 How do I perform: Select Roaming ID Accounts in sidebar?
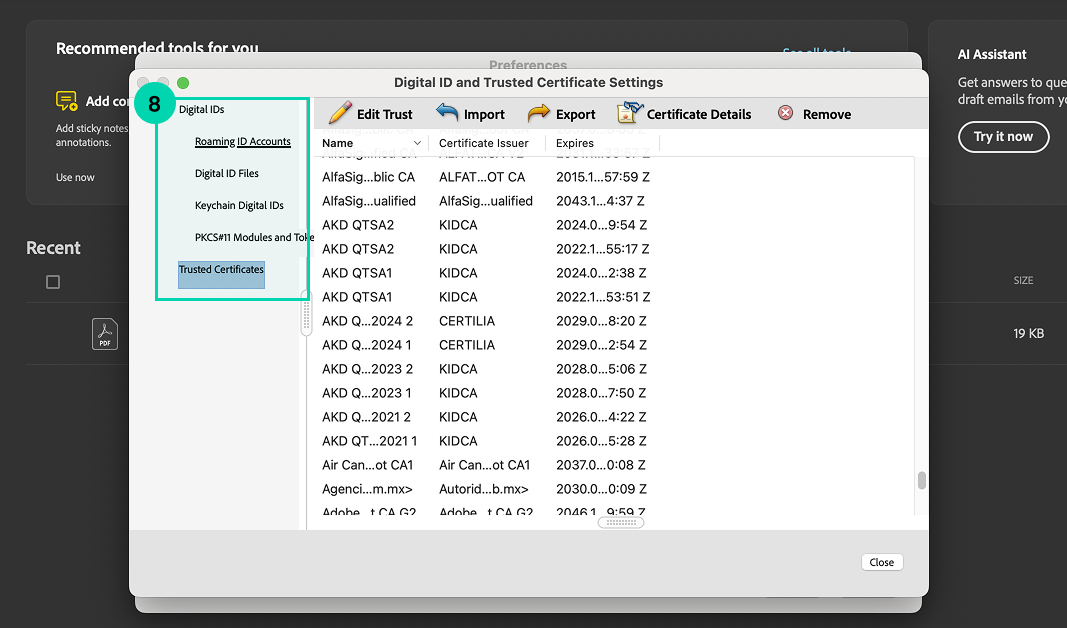coord(242,142)
